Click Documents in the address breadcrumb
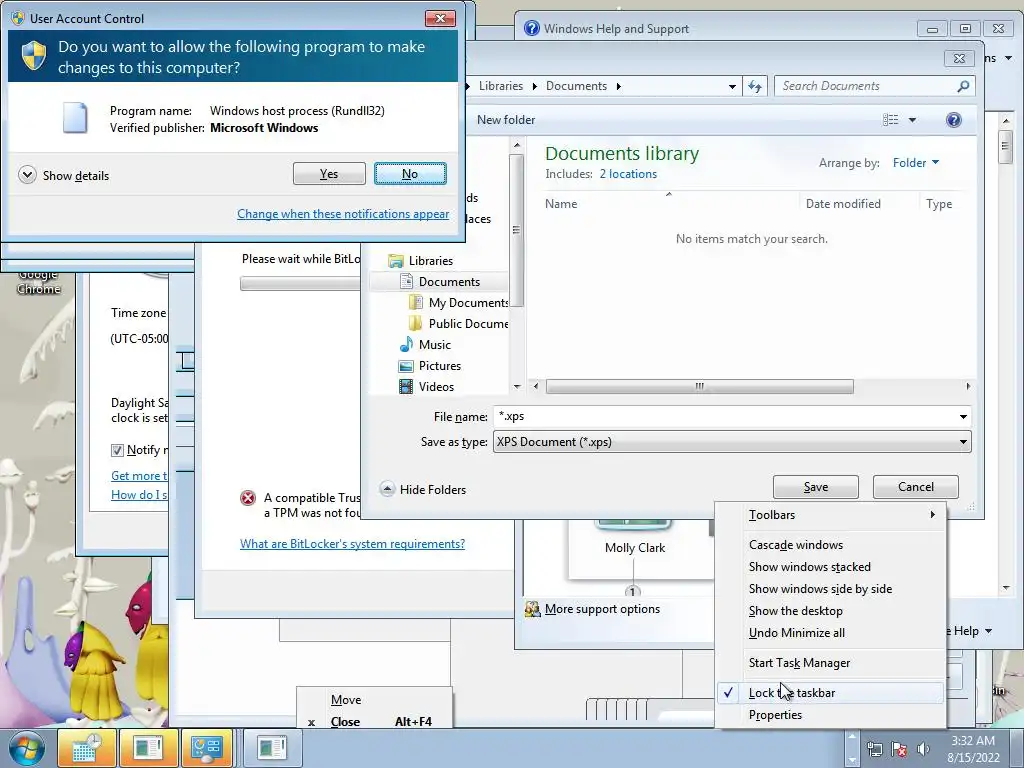 pos(576,86)
